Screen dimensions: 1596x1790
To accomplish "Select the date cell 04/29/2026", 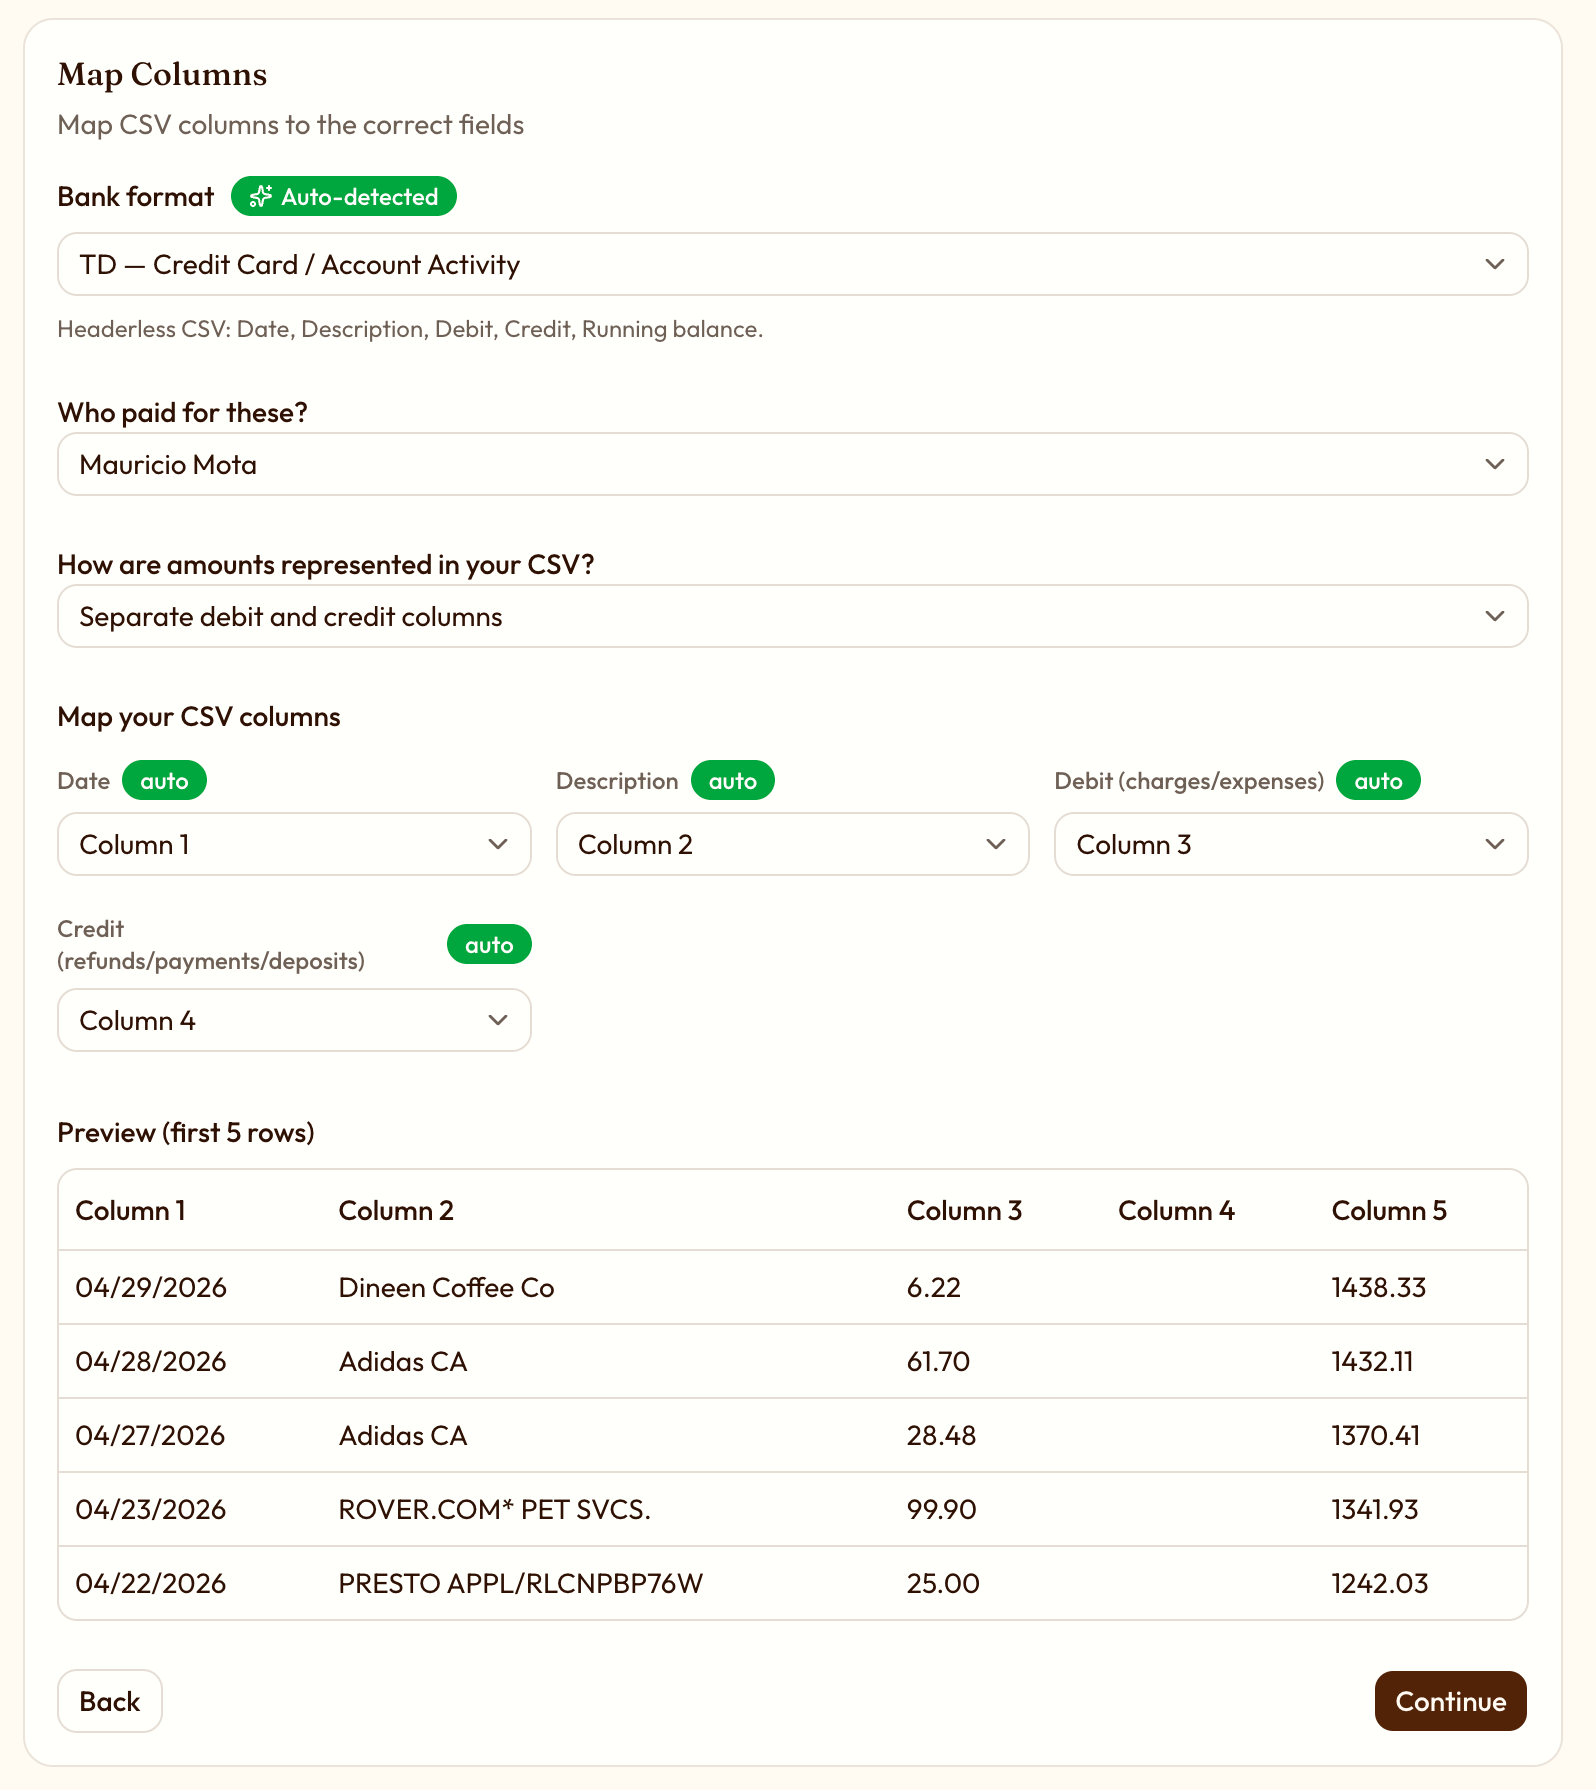I will (151, 1288).
